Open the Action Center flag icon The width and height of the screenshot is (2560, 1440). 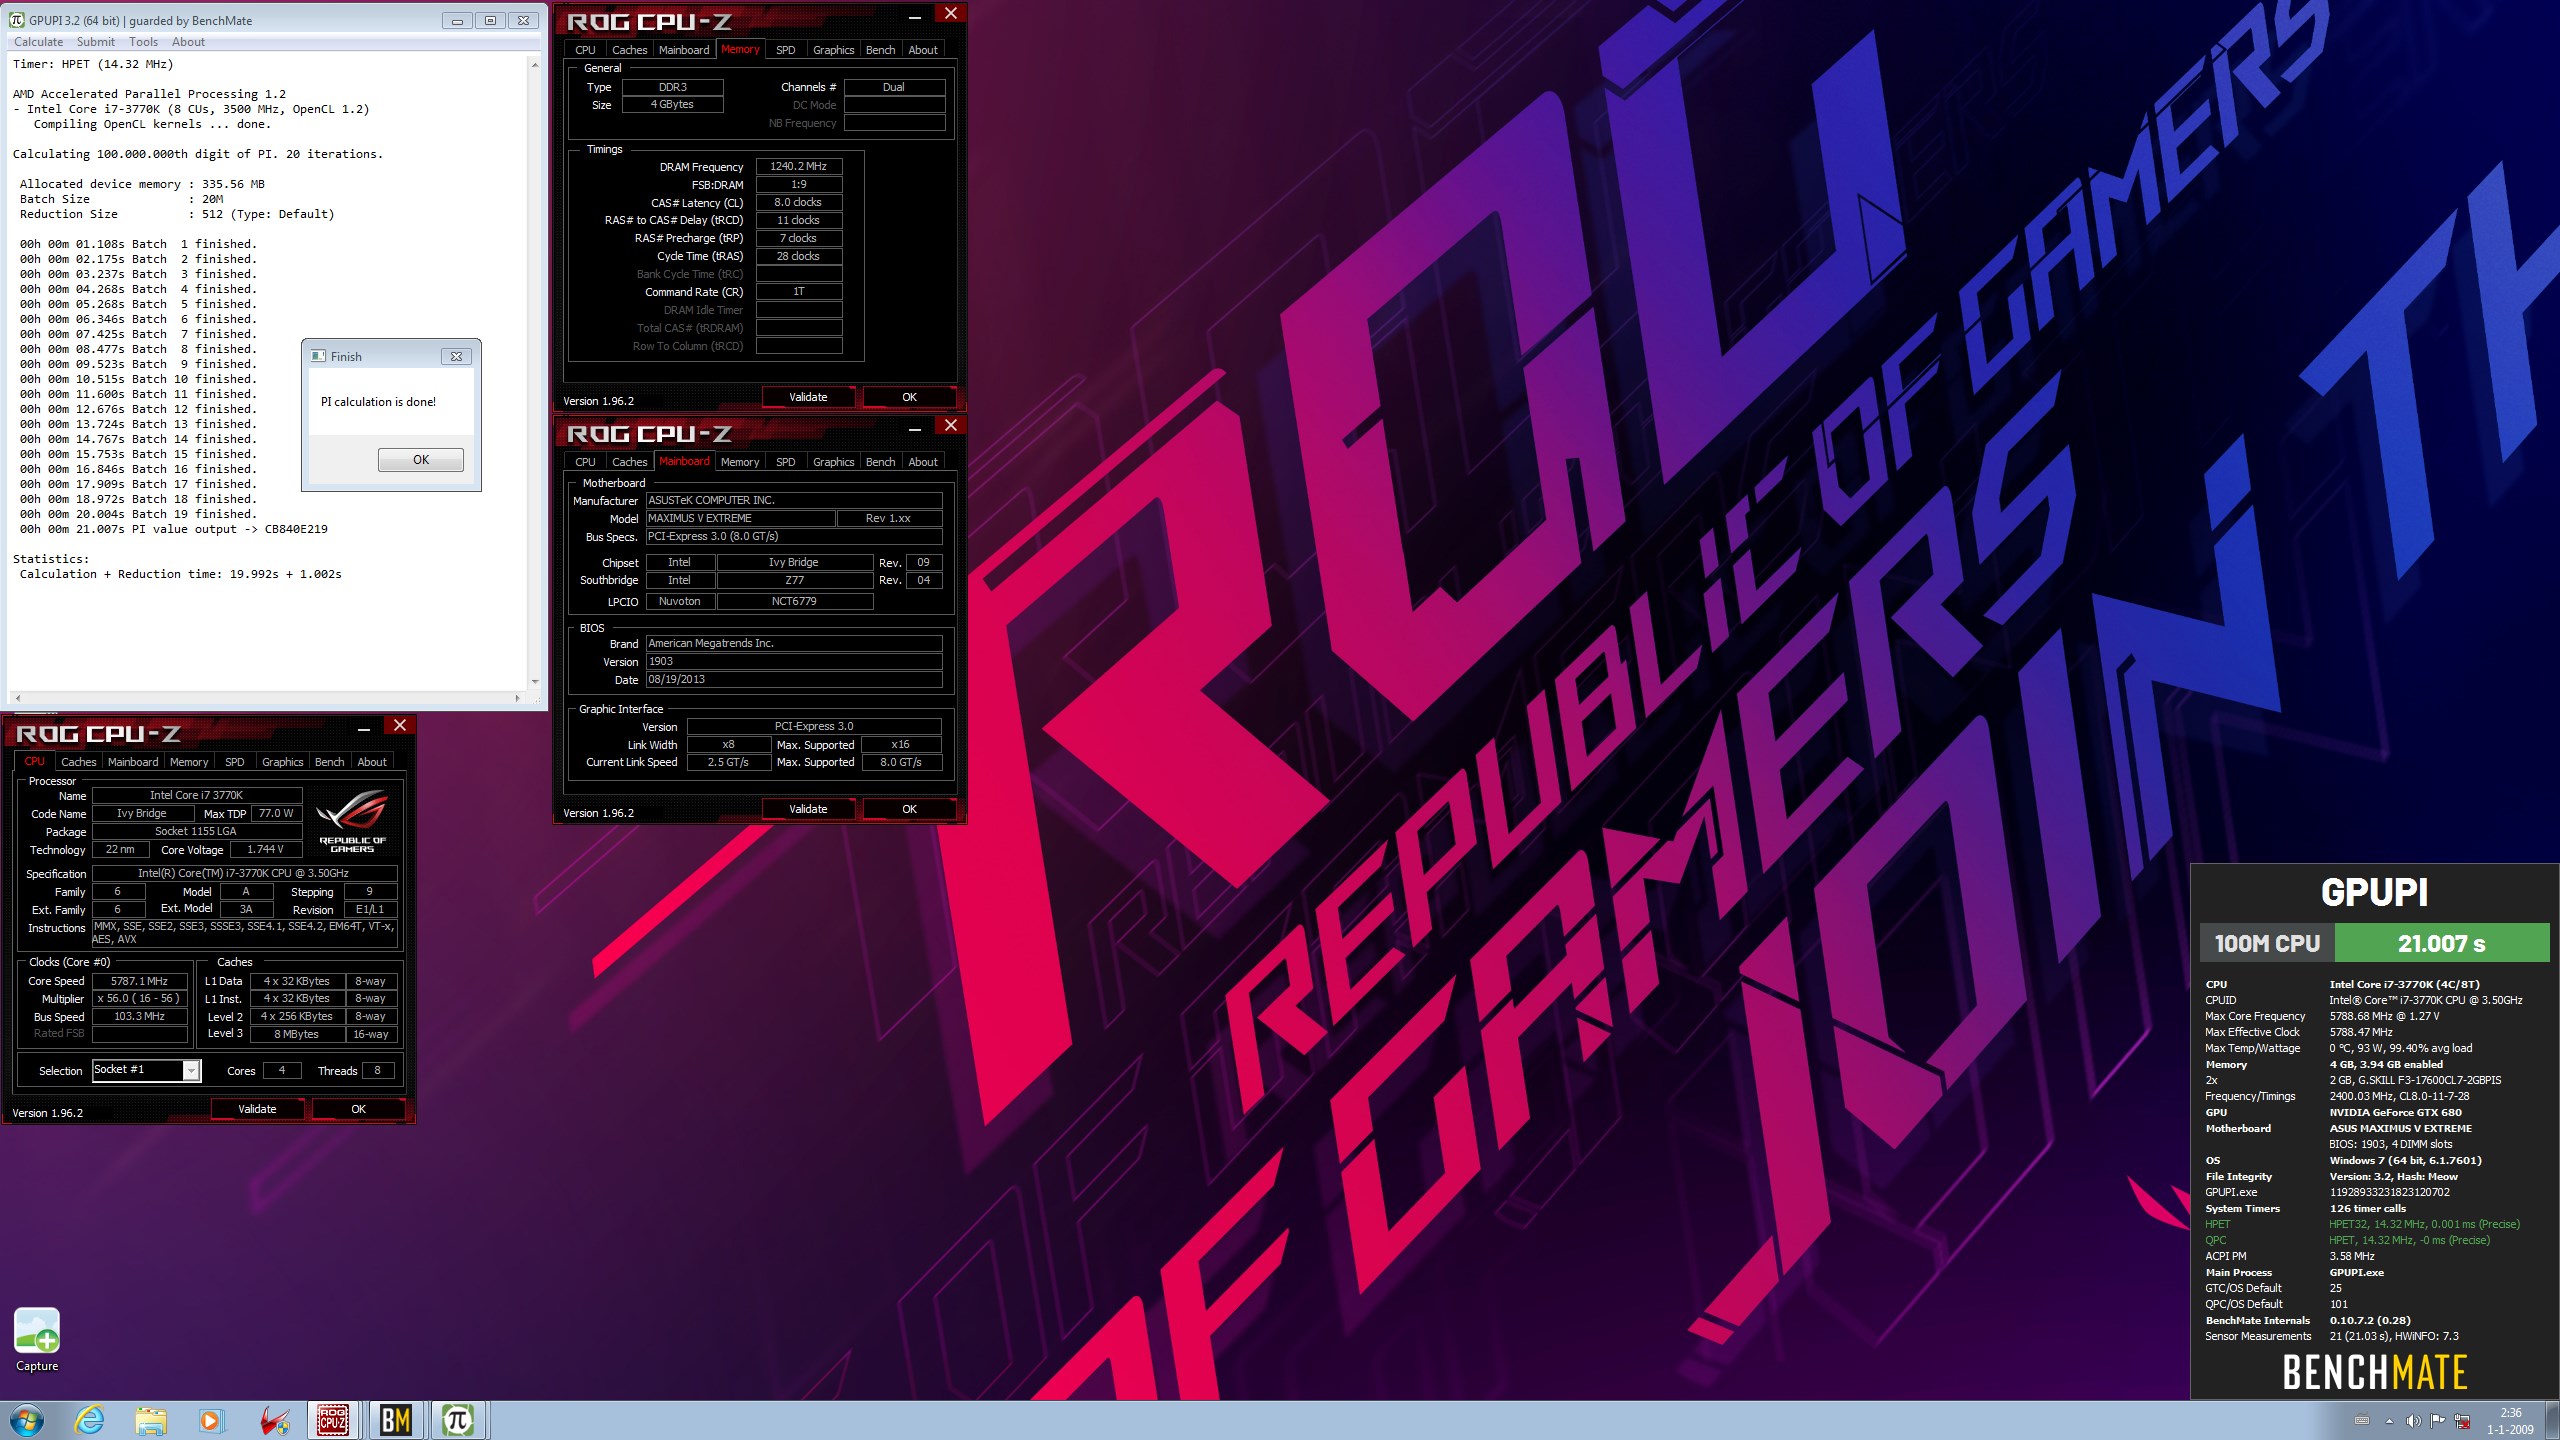click(x=2437, y=1421)
